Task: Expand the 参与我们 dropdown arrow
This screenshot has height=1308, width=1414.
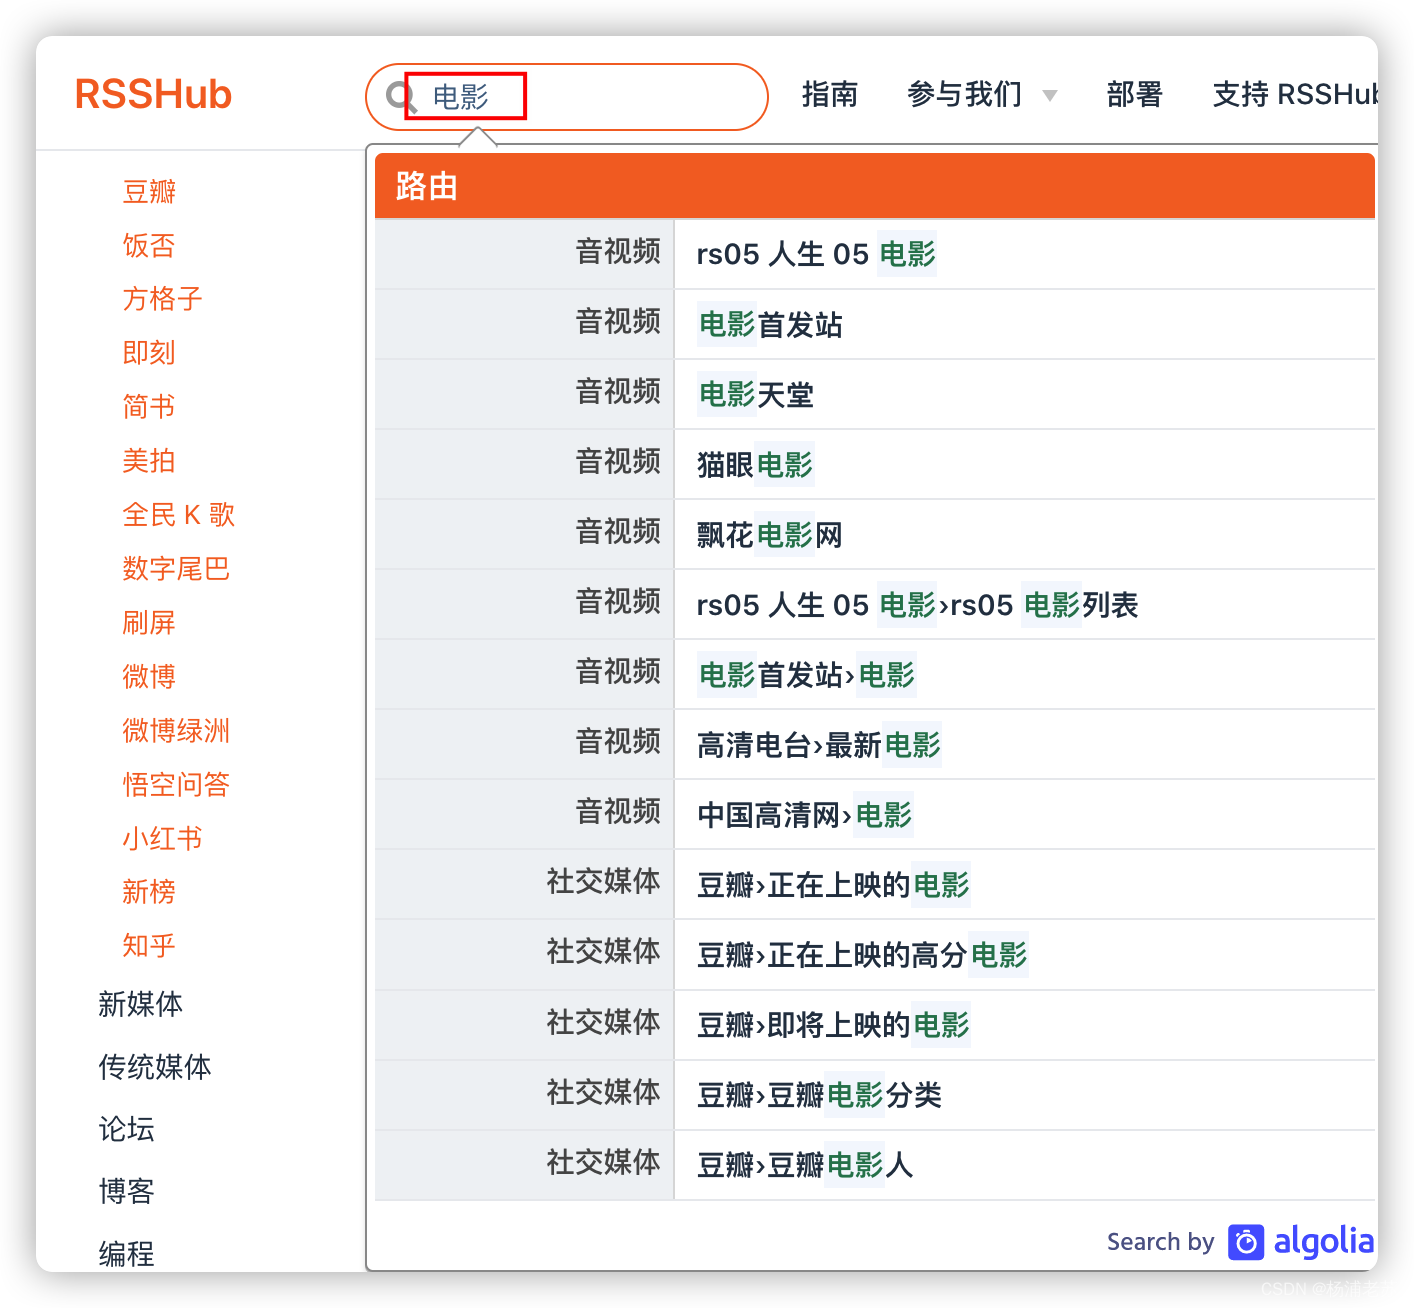Action: pos(1050,96)
